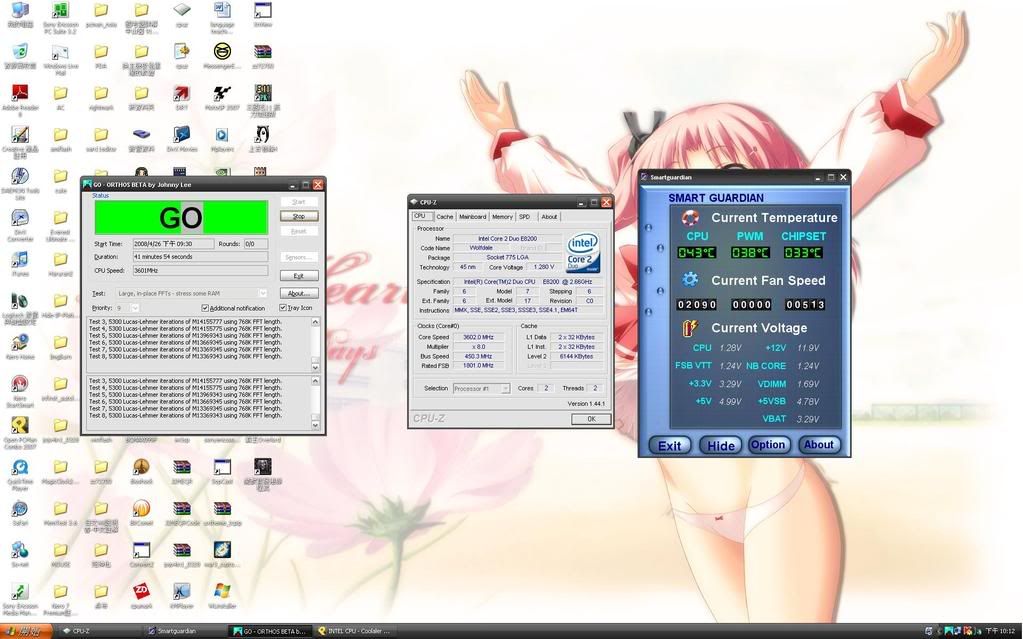Click the processor name Intel Core 2 Duo E8200

[508, 239]
